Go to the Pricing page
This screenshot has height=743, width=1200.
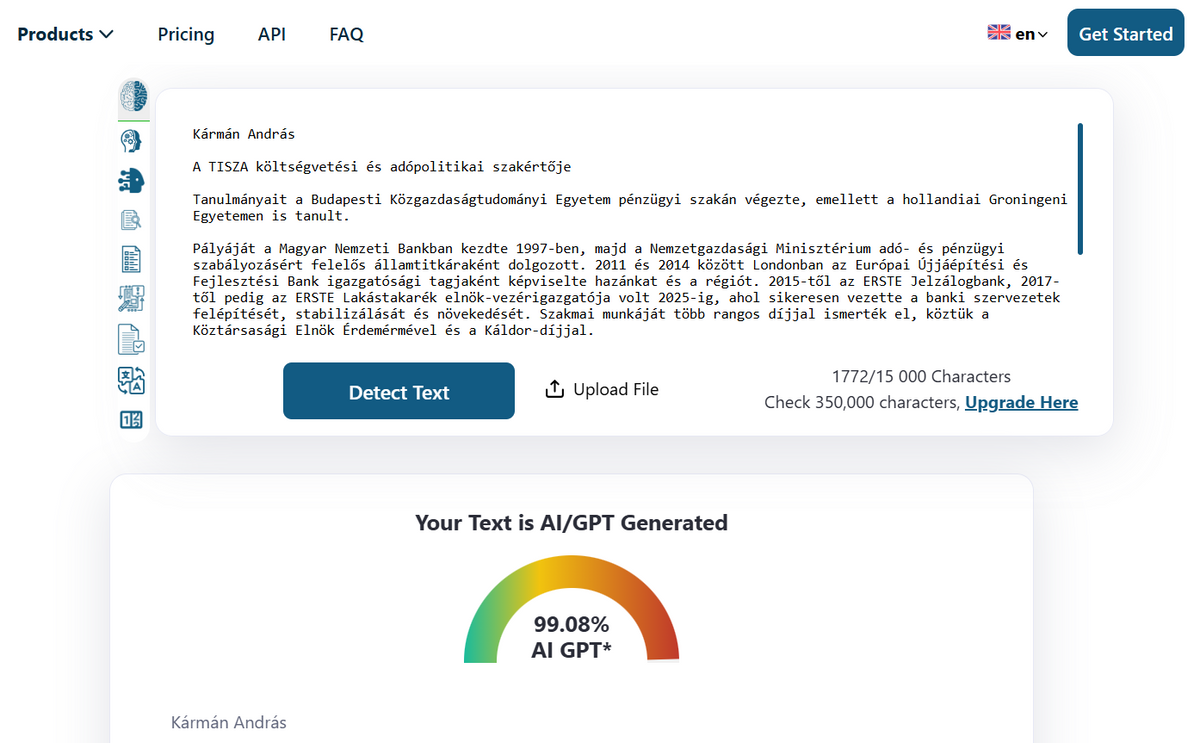(186, 34)
